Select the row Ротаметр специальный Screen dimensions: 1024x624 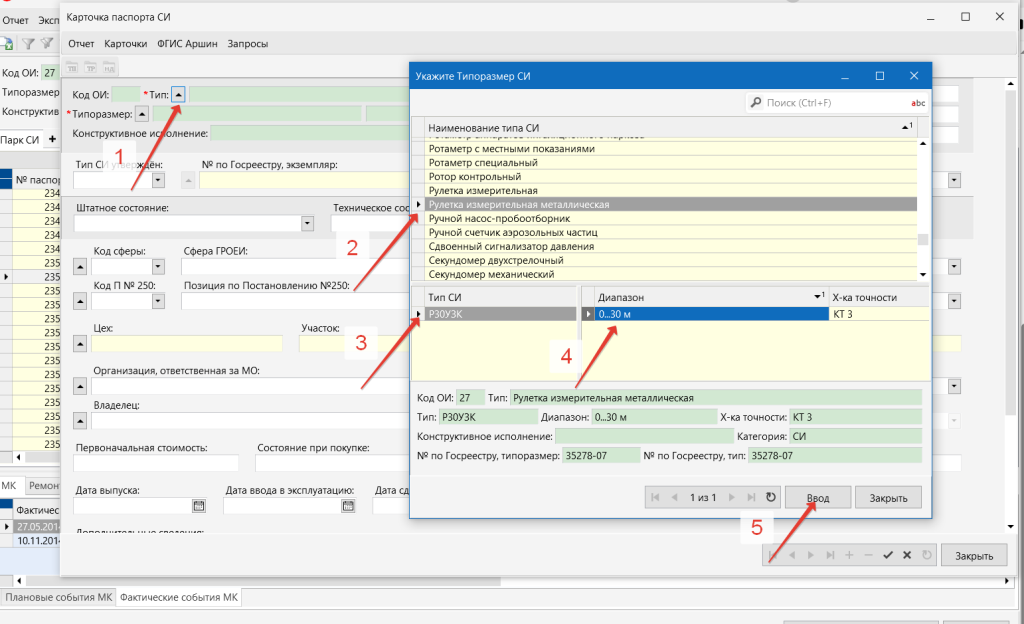(x=671, y=163)
